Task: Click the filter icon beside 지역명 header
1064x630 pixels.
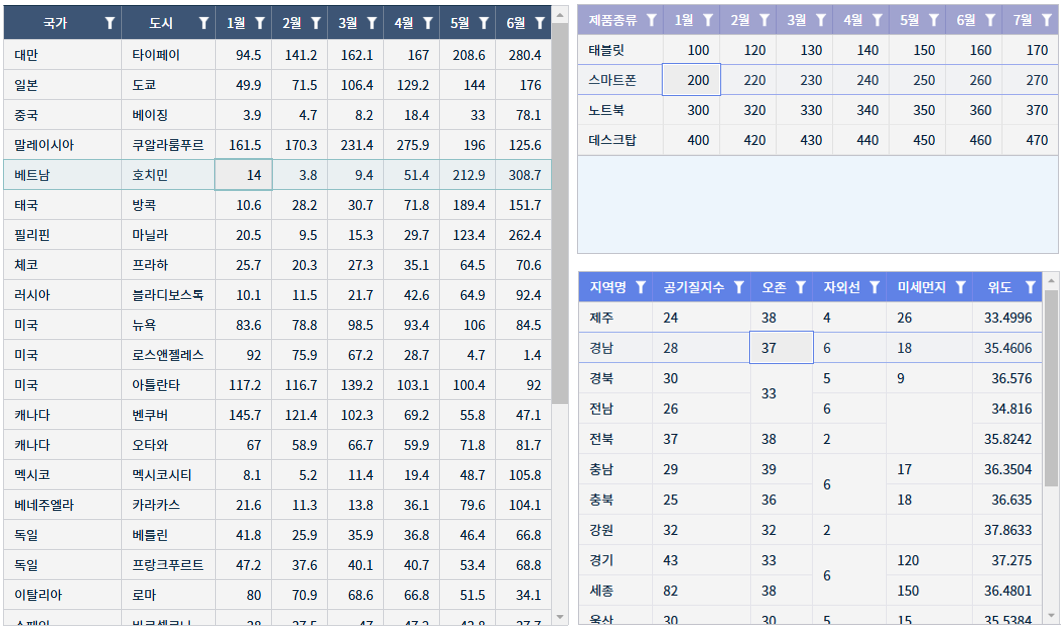Action: click(x=641, y=287)
